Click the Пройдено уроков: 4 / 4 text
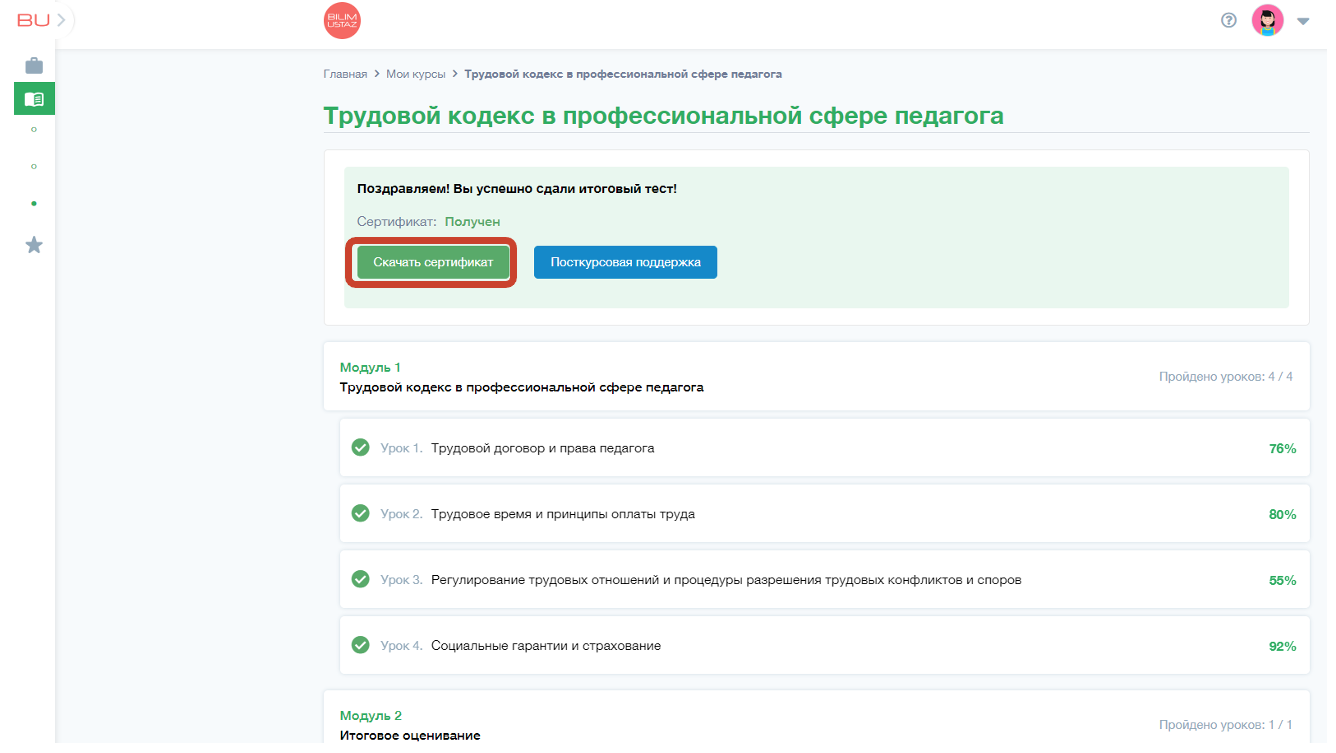 (x=1226, y=377)
